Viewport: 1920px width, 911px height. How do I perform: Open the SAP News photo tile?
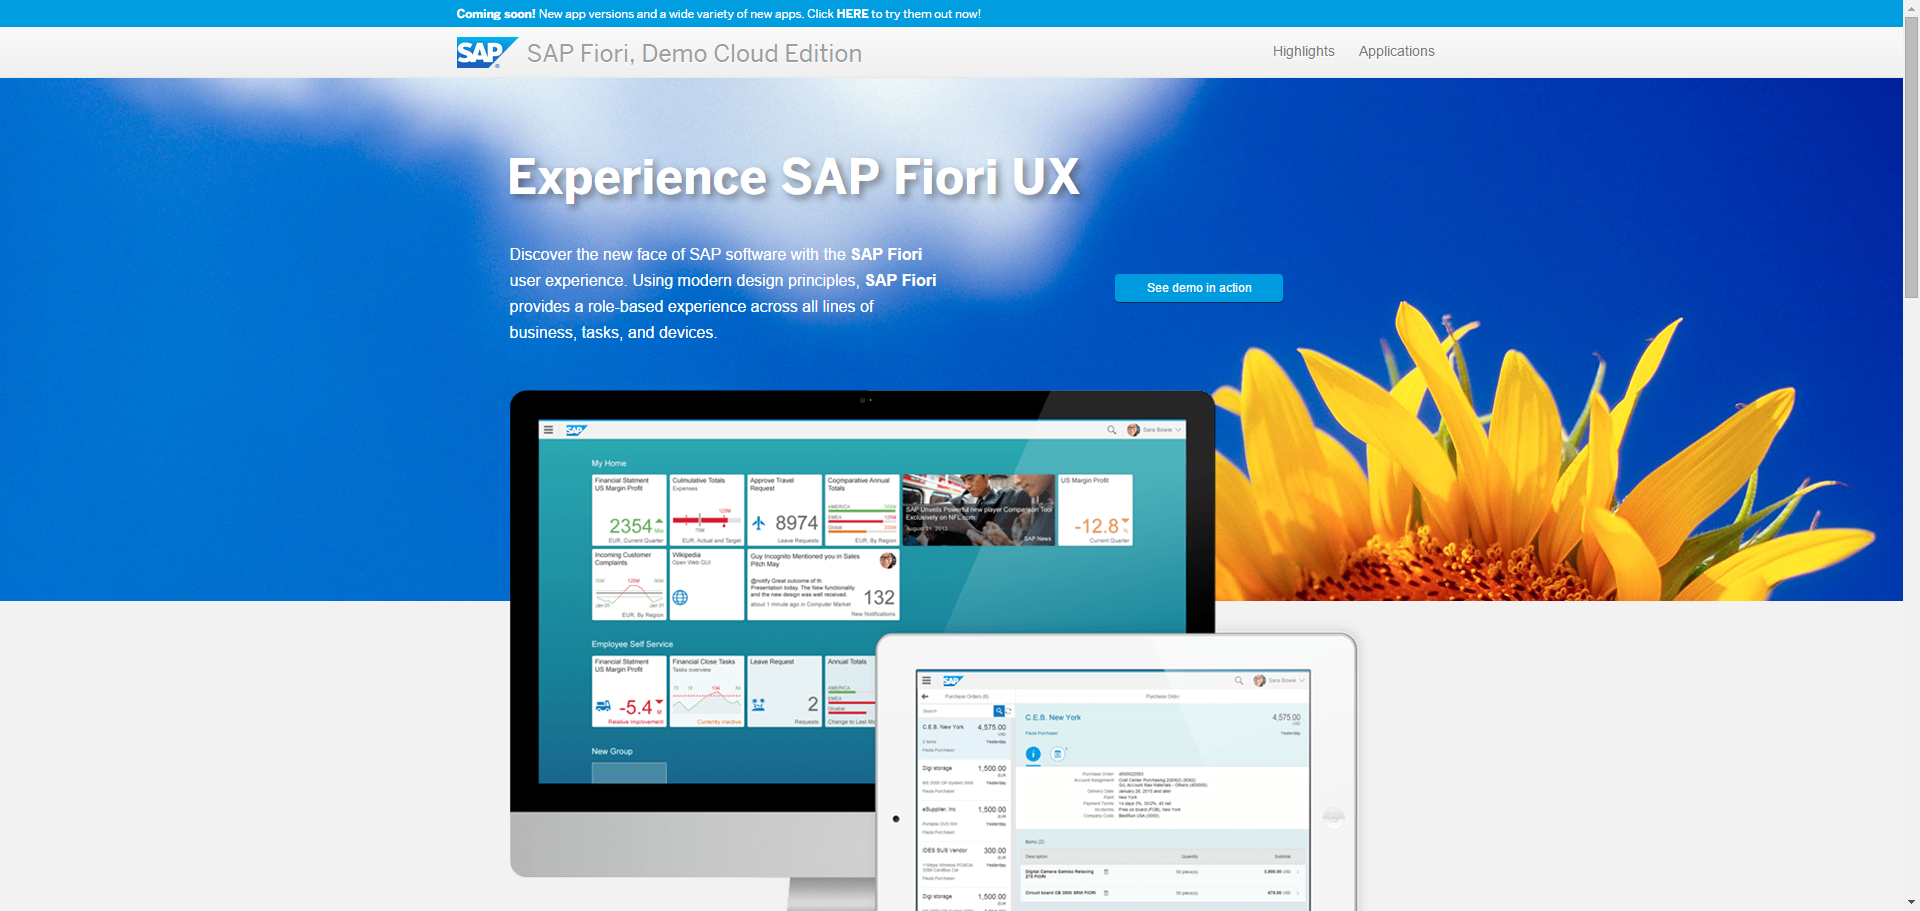coord(978,510)
